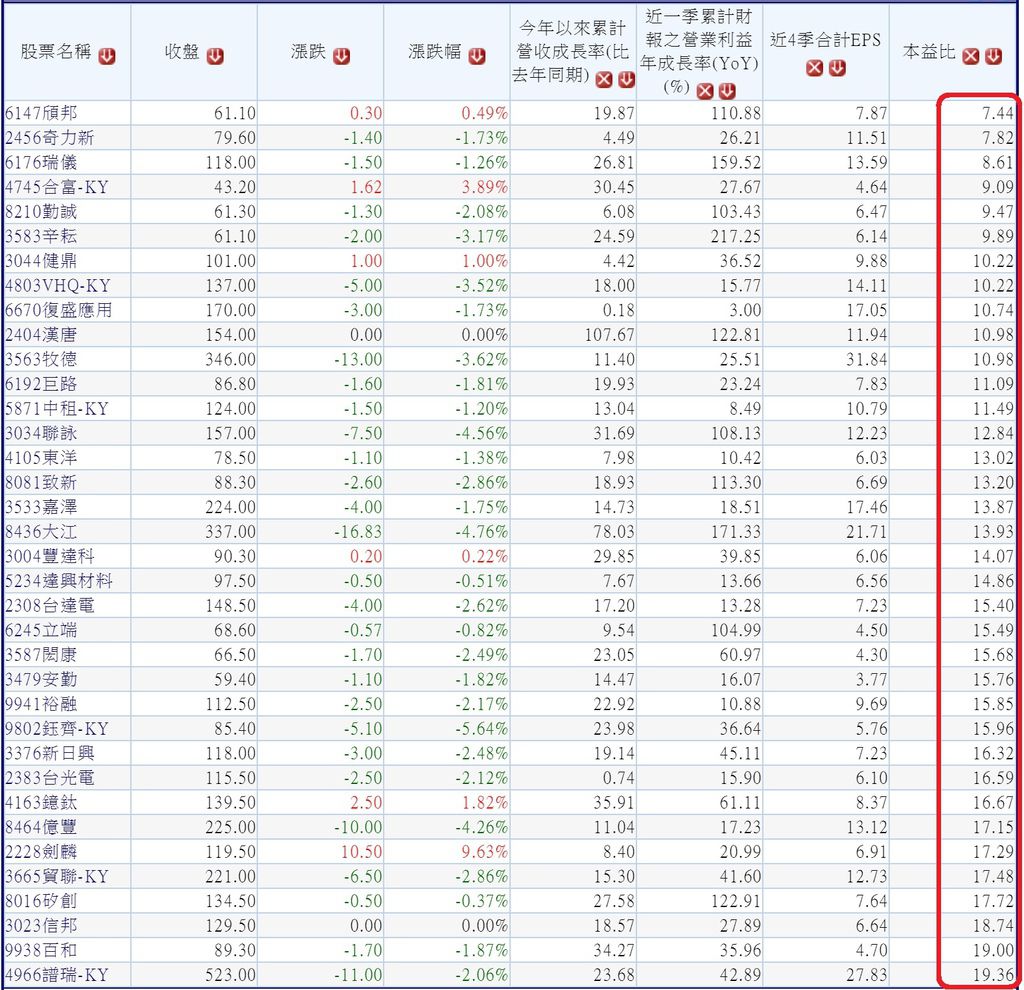The image size is (1024, 990).
Task: Delete the YoY column using the X icon
Action: click(x=704, y=89)
